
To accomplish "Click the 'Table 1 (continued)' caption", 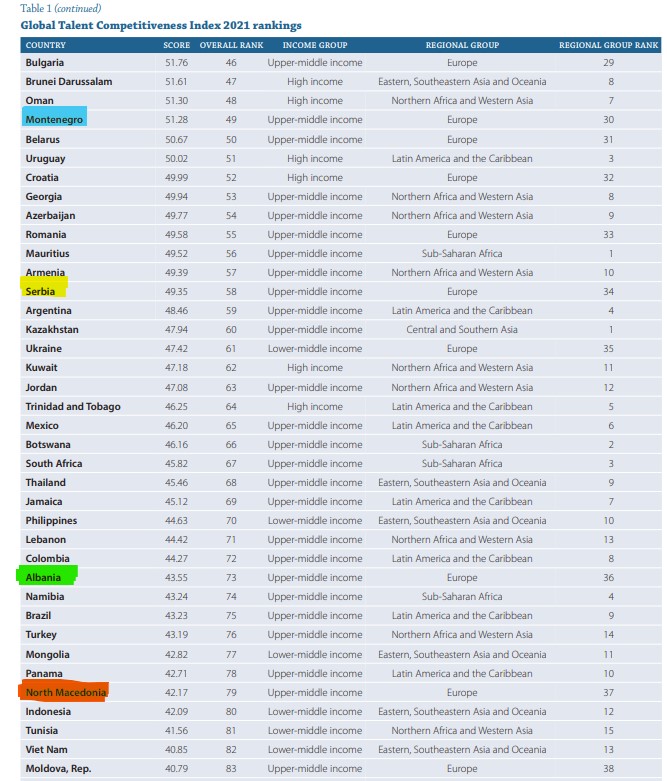I will [x=60, y=8].
